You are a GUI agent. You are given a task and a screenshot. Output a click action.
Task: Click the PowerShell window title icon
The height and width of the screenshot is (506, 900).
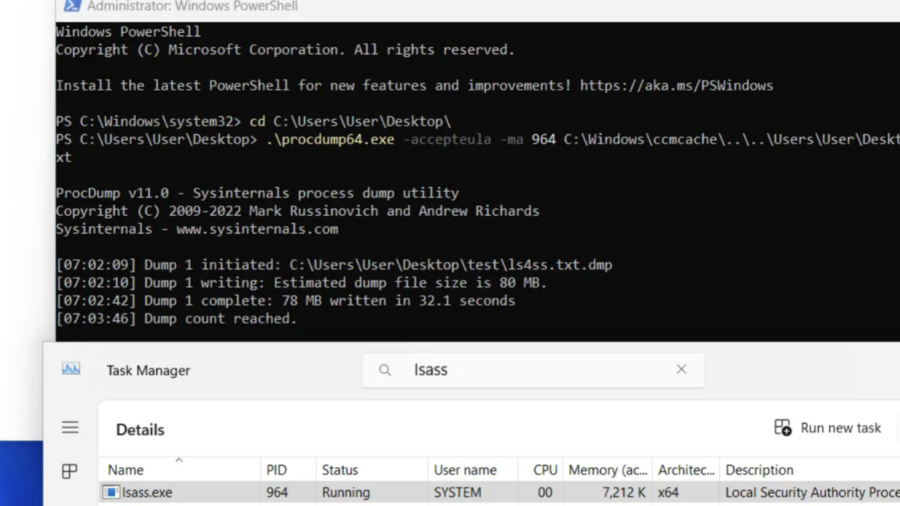[72, 6]
